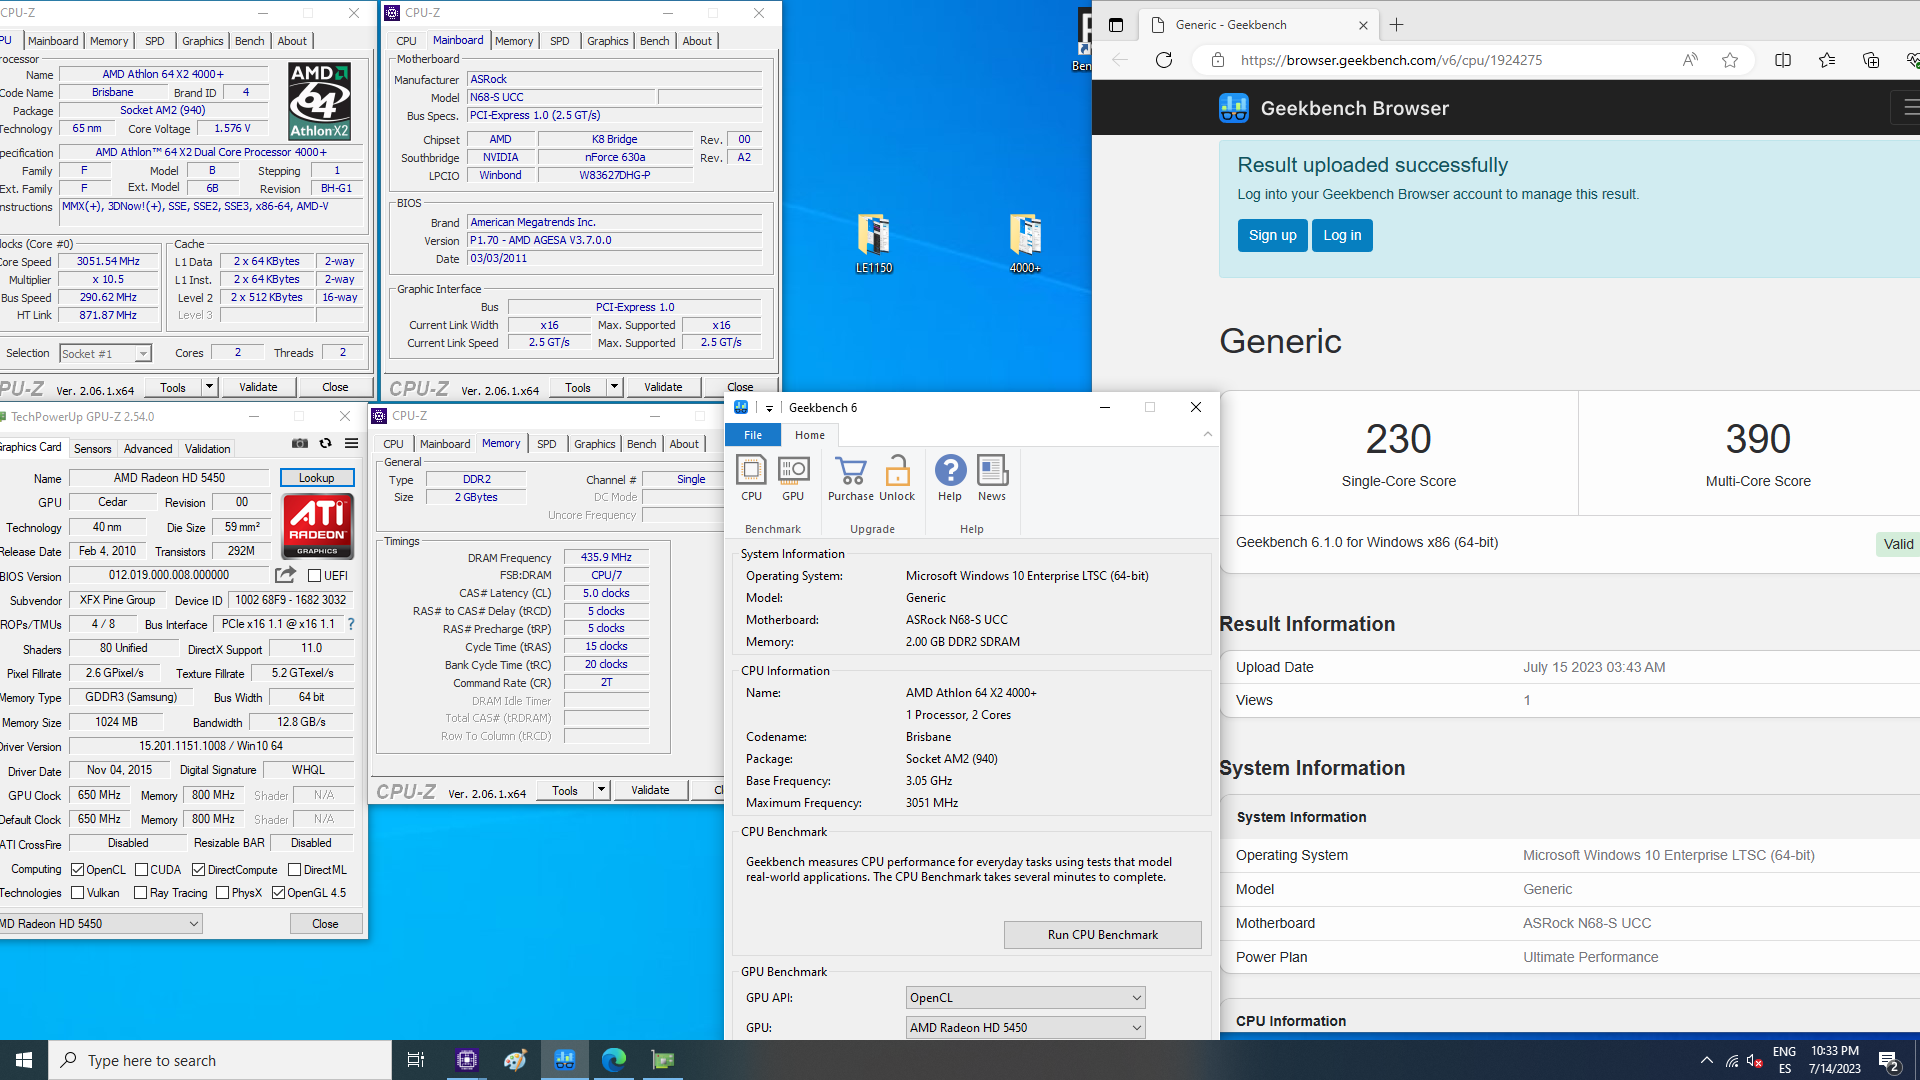Switch to Advanced tab in GPU-Z
Screen dimensions: 1920x1080
148,449
